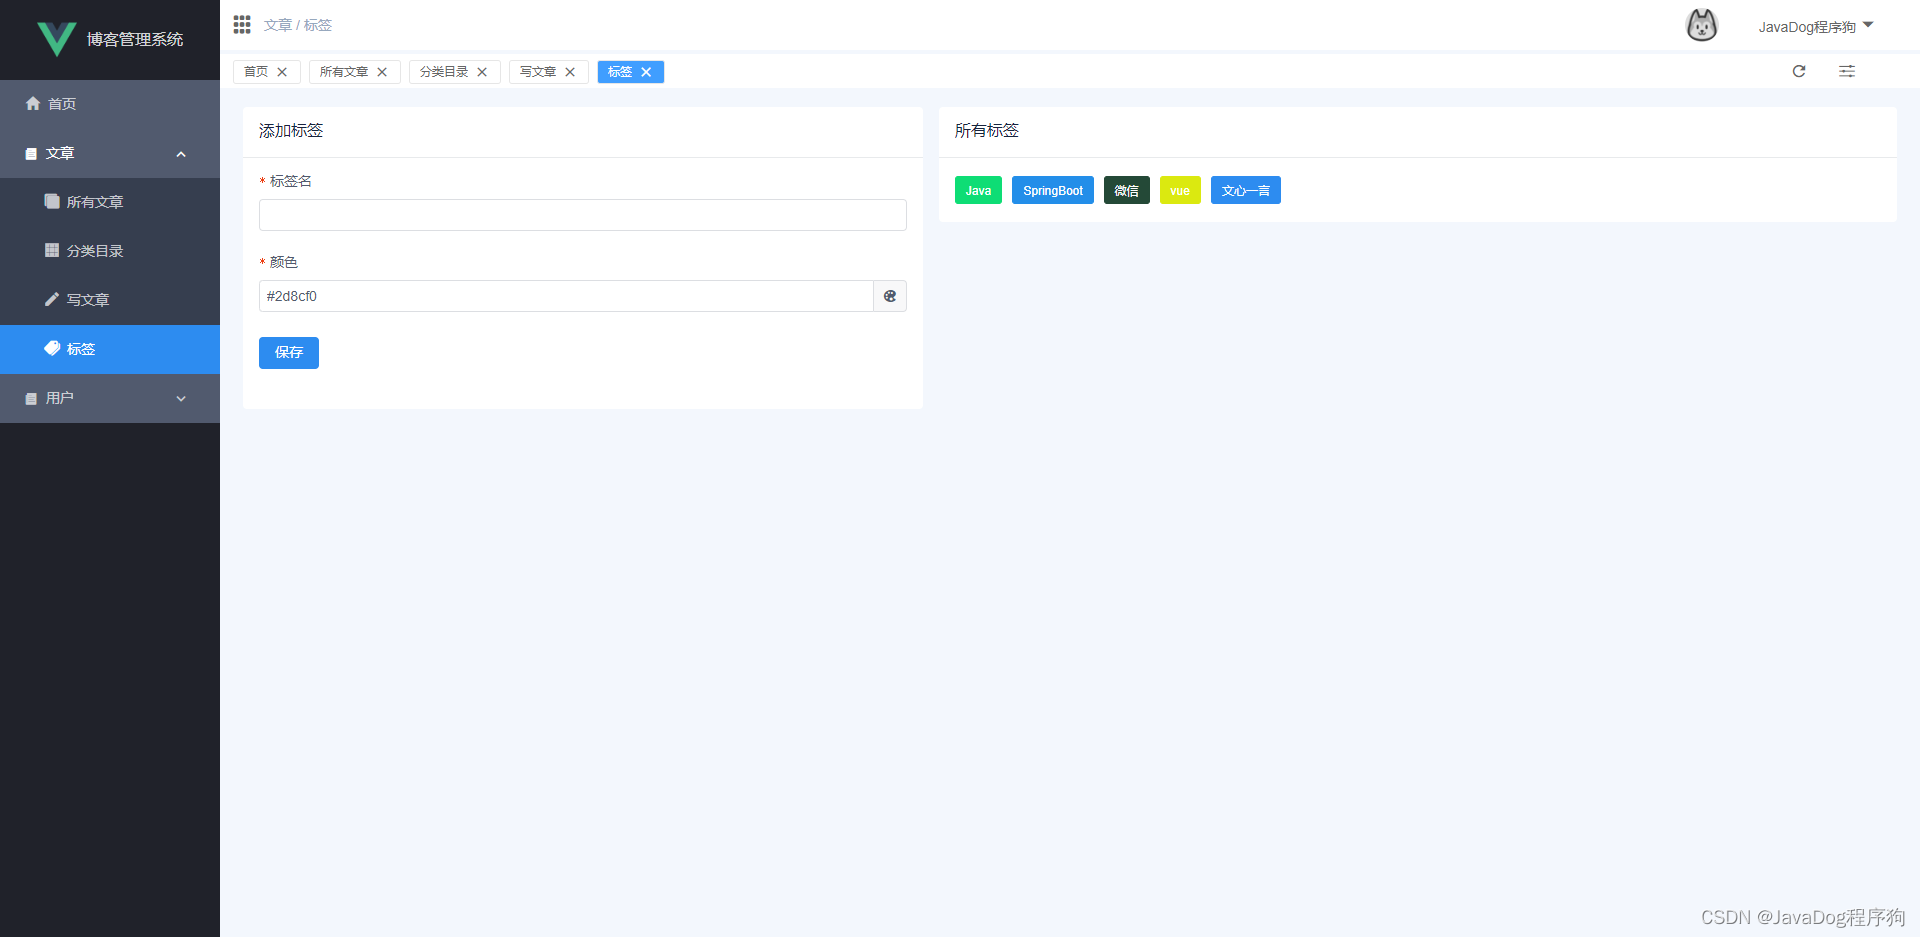Screen dimensions: 1920x937
Task: Click the app grid icon beside breadcrumb
Action: click(241, 24)
